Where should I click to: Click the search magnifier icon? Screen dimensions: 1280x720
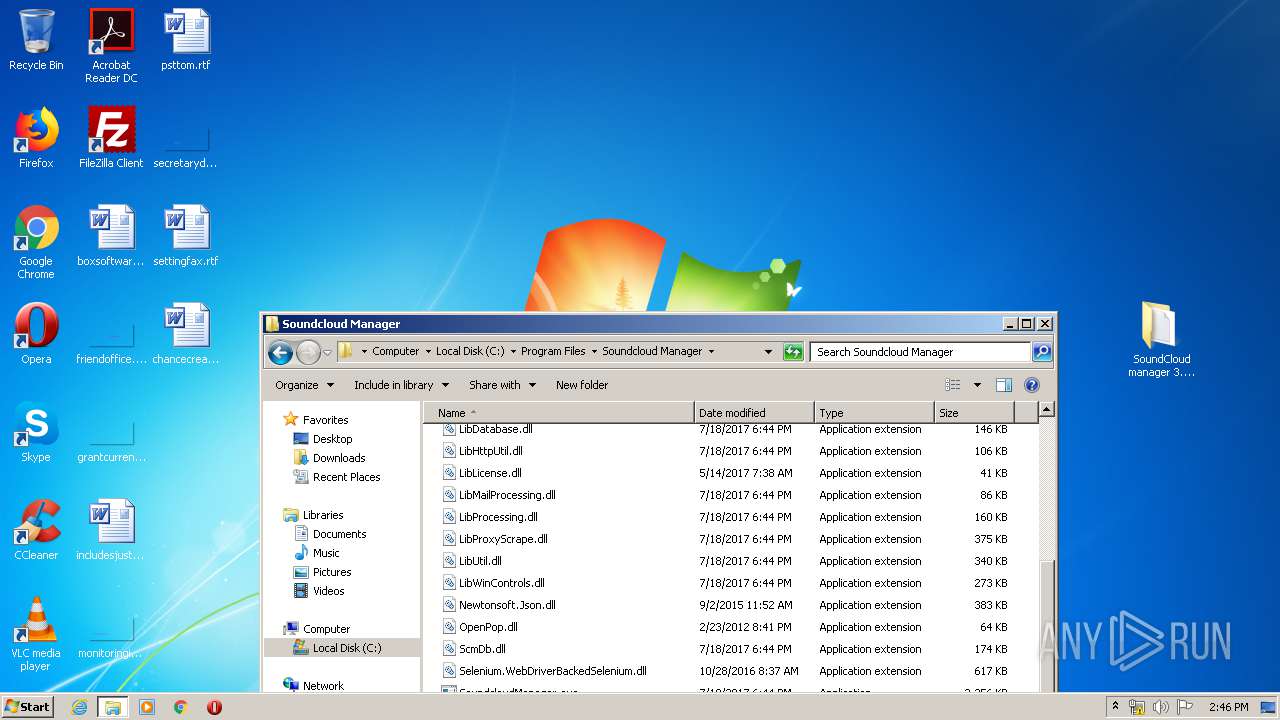pyautogui.click(x=1041, y=352)
